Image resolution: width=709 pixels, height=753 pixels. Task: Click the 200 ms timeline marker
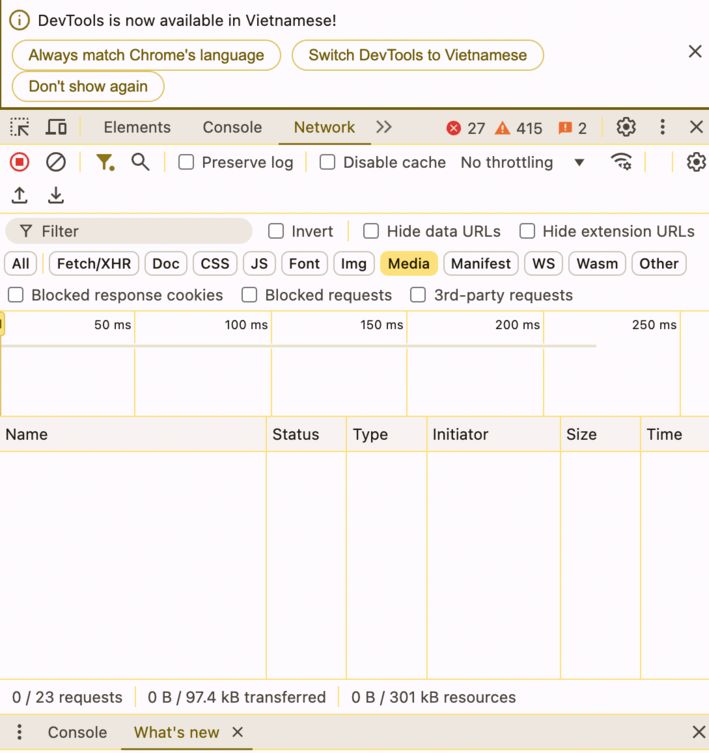517,325
